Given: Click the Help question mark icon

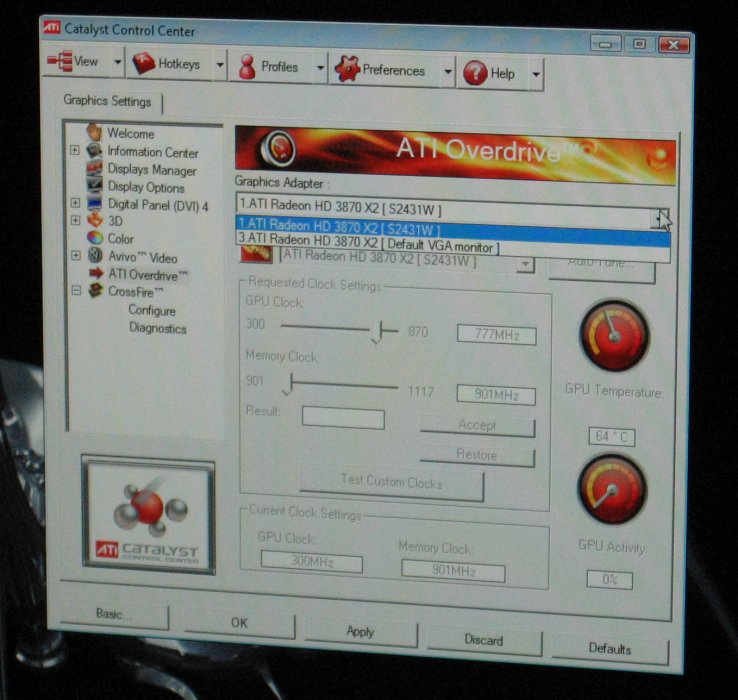Looking at the screenshot, I should (x=475, y=73).
